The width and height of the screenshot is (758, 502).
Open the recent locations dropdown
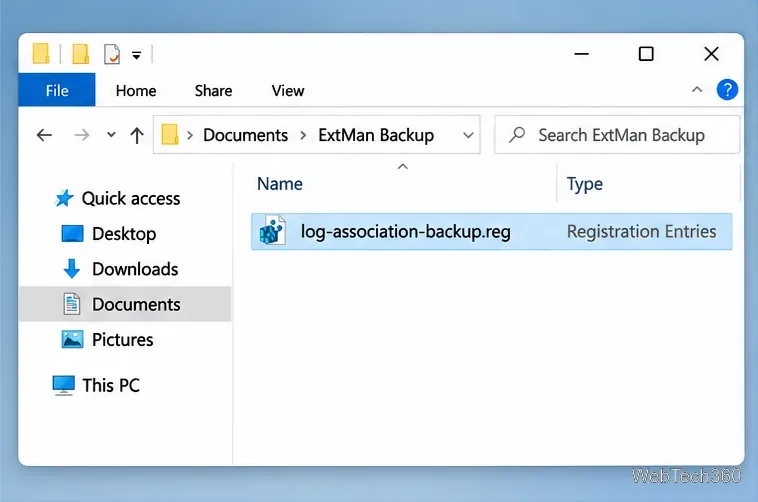111,135
